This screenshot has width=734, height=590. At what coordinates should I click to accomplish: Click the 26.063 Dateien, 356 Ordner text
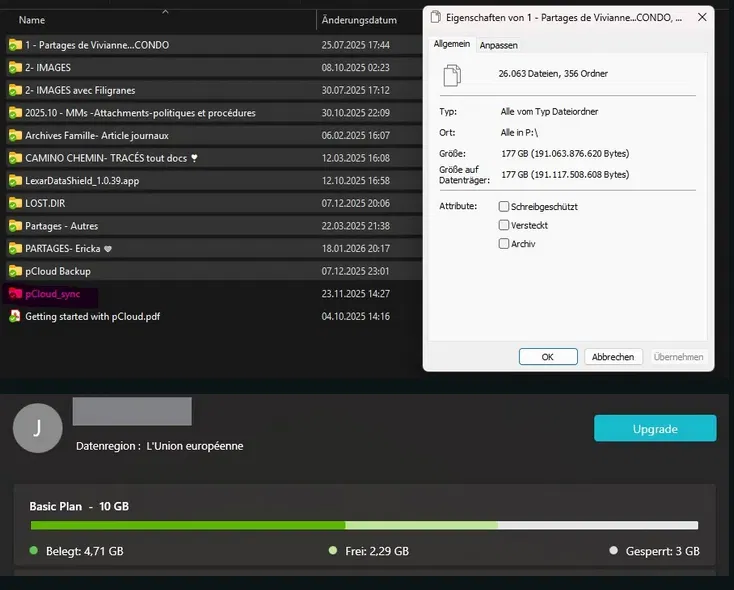point(553,74)
